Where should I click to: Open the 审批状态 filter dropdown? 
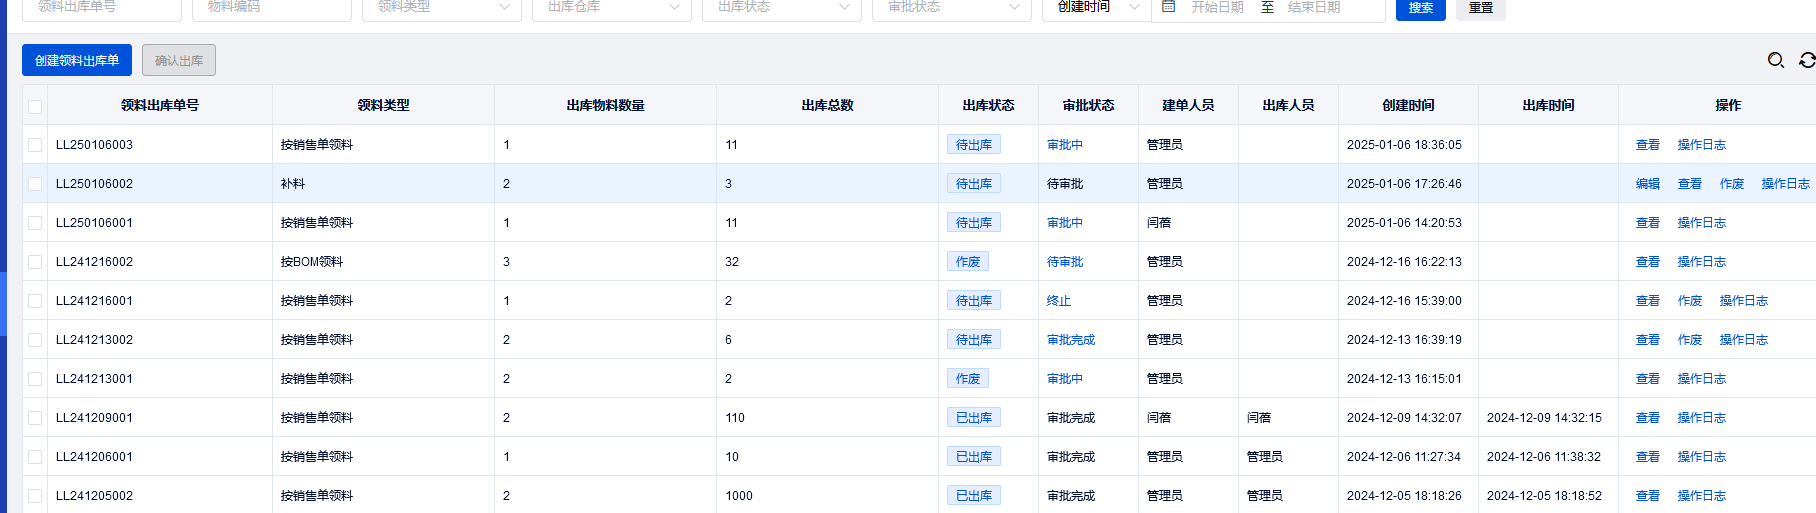(951, 7)
